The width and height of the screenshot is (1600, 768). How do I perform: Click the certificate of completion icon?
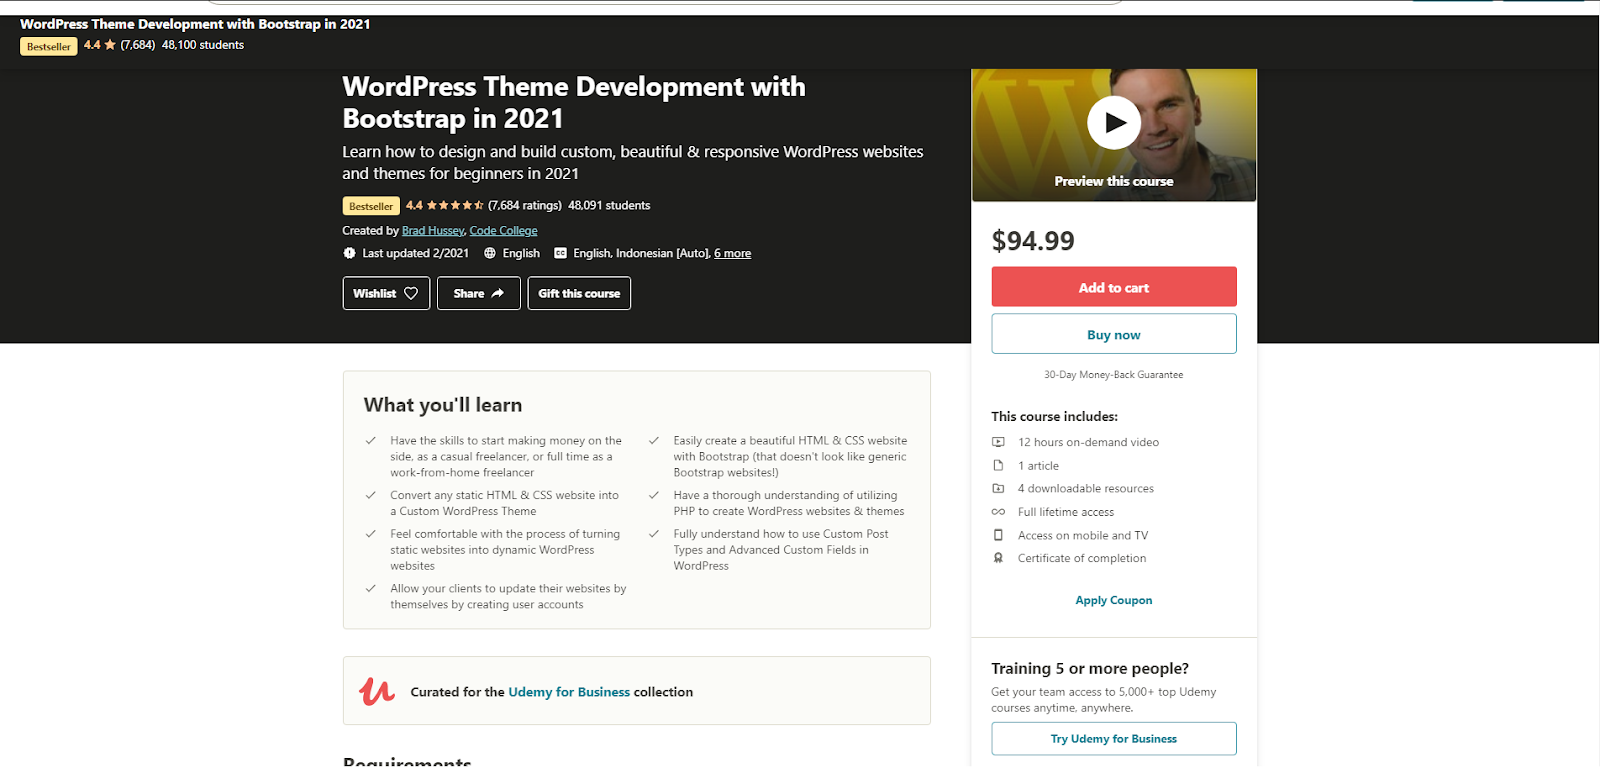click(998, 558)
